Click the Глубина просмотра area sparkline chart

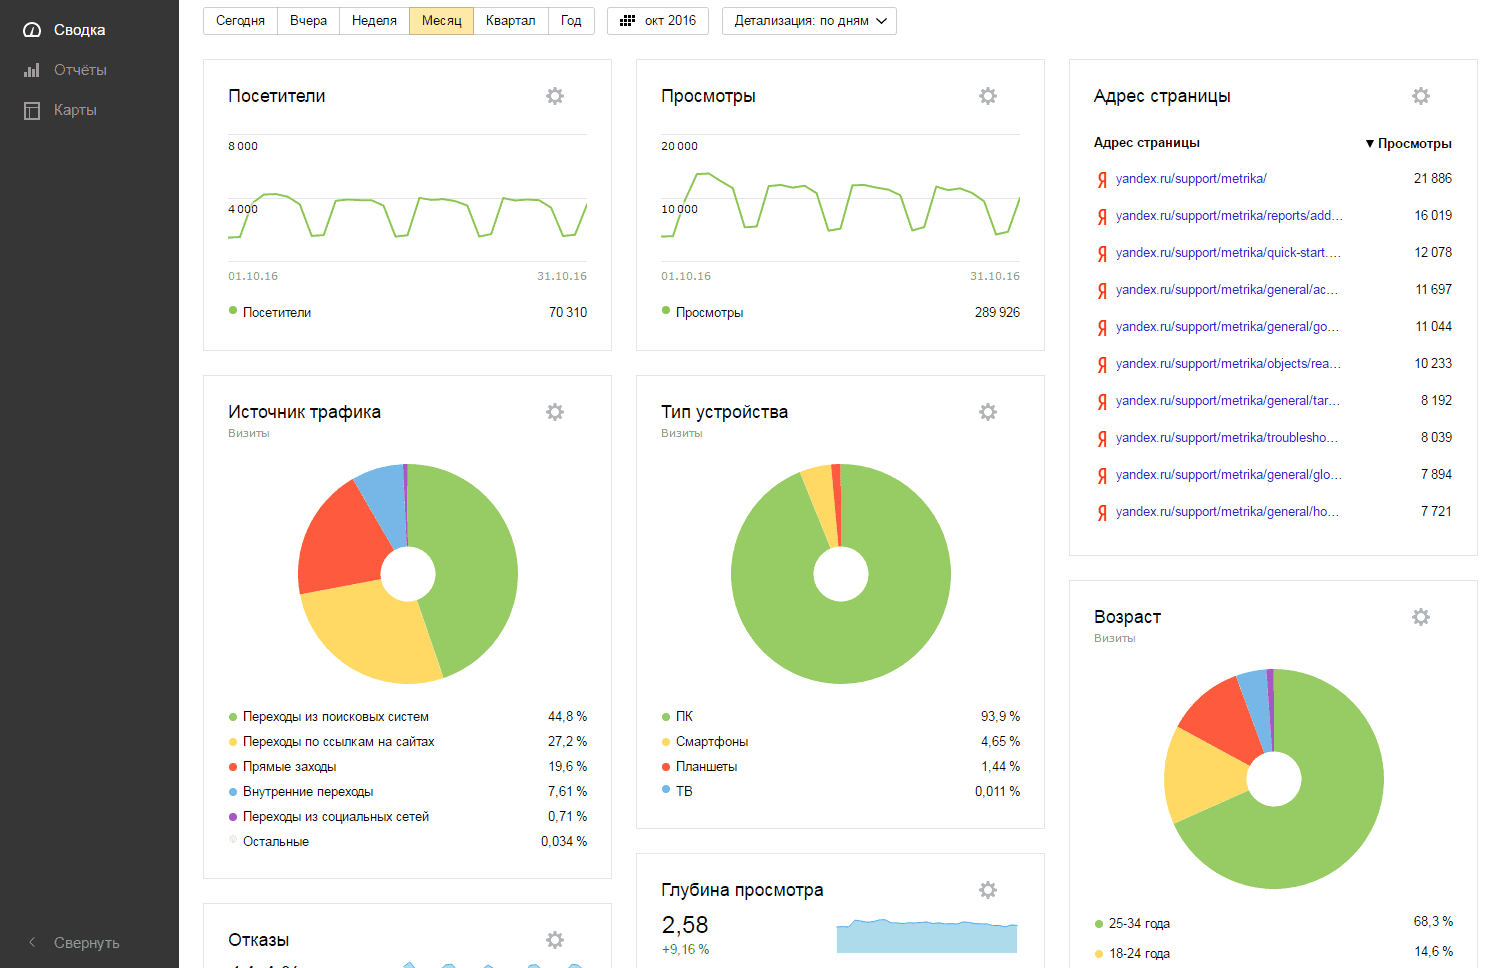(x=927, y=936)
